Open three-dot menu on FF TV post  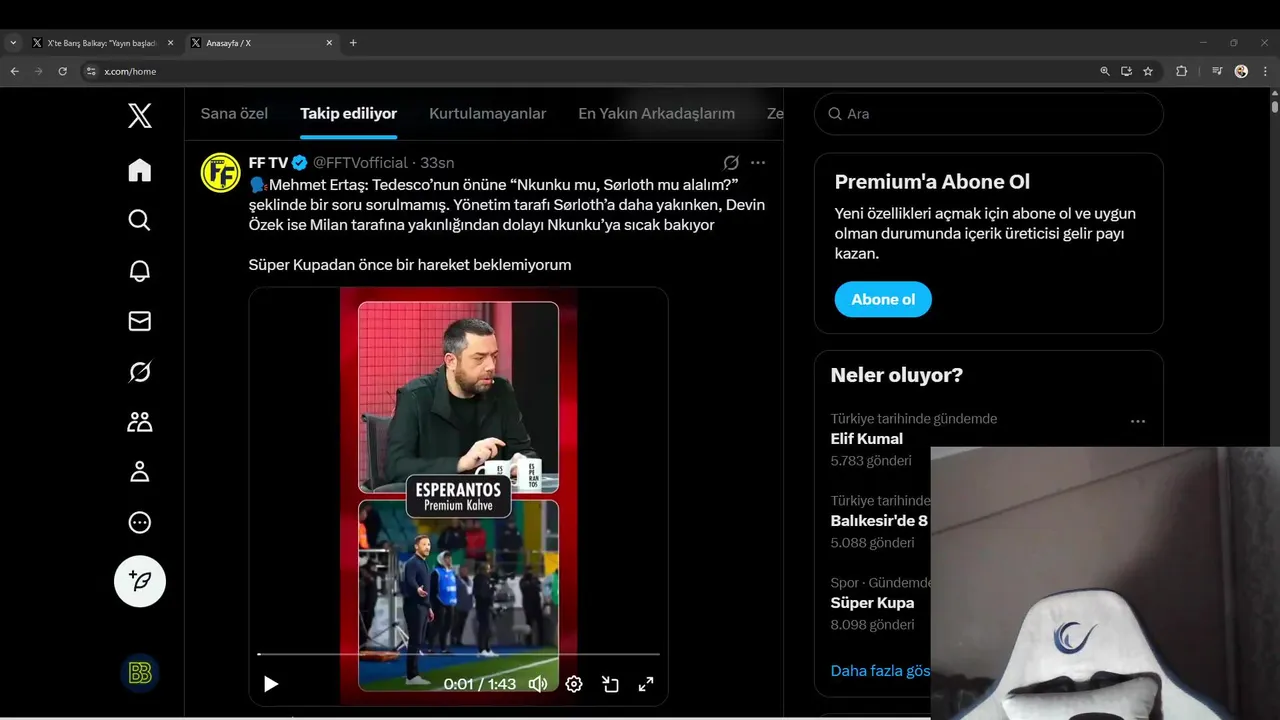[758, 163]
